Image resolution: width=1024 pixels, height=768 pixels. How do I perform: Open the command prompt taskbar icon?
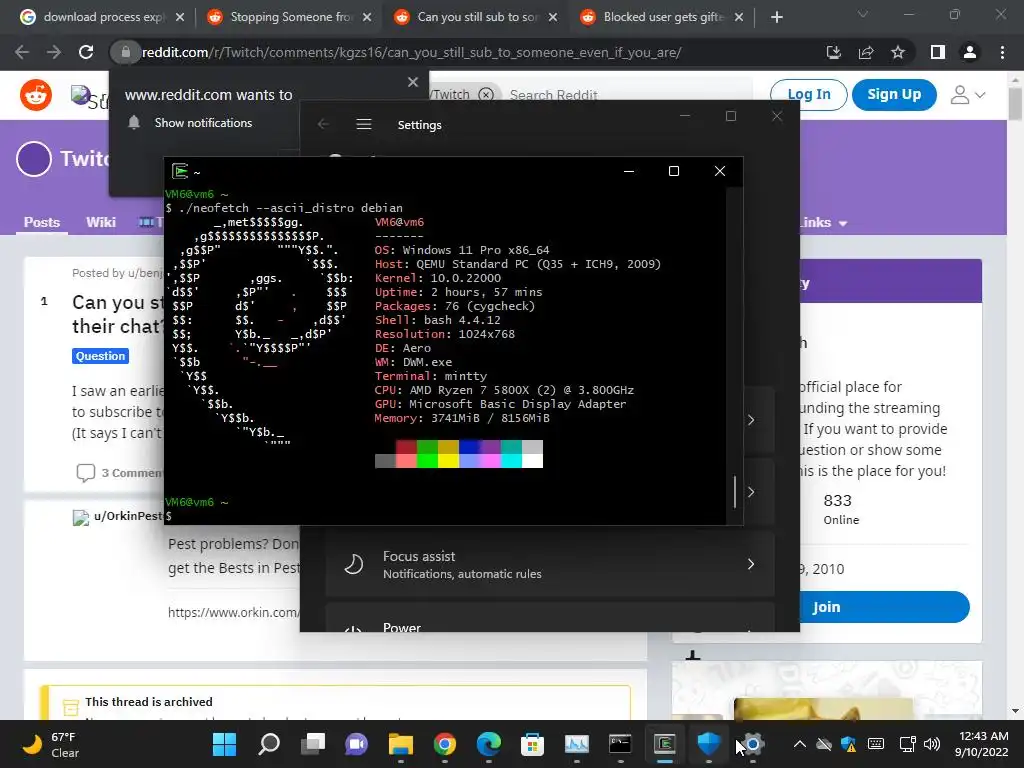pos(620,744)
